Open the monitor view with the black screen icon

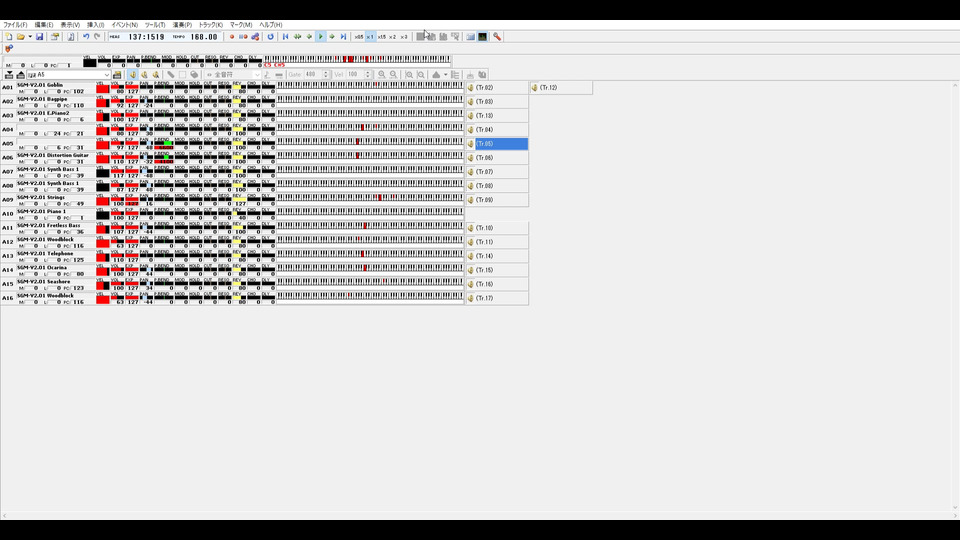point(482,37)
